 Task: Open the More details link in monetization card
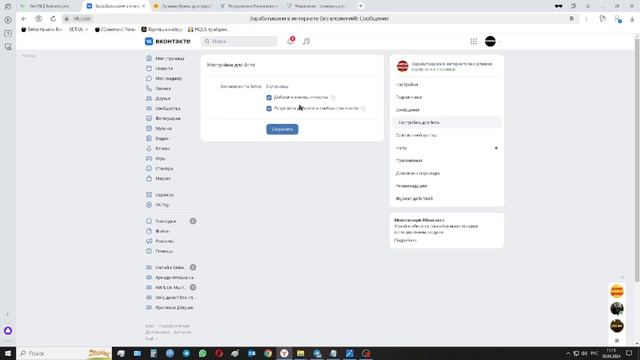pos(405,240)
